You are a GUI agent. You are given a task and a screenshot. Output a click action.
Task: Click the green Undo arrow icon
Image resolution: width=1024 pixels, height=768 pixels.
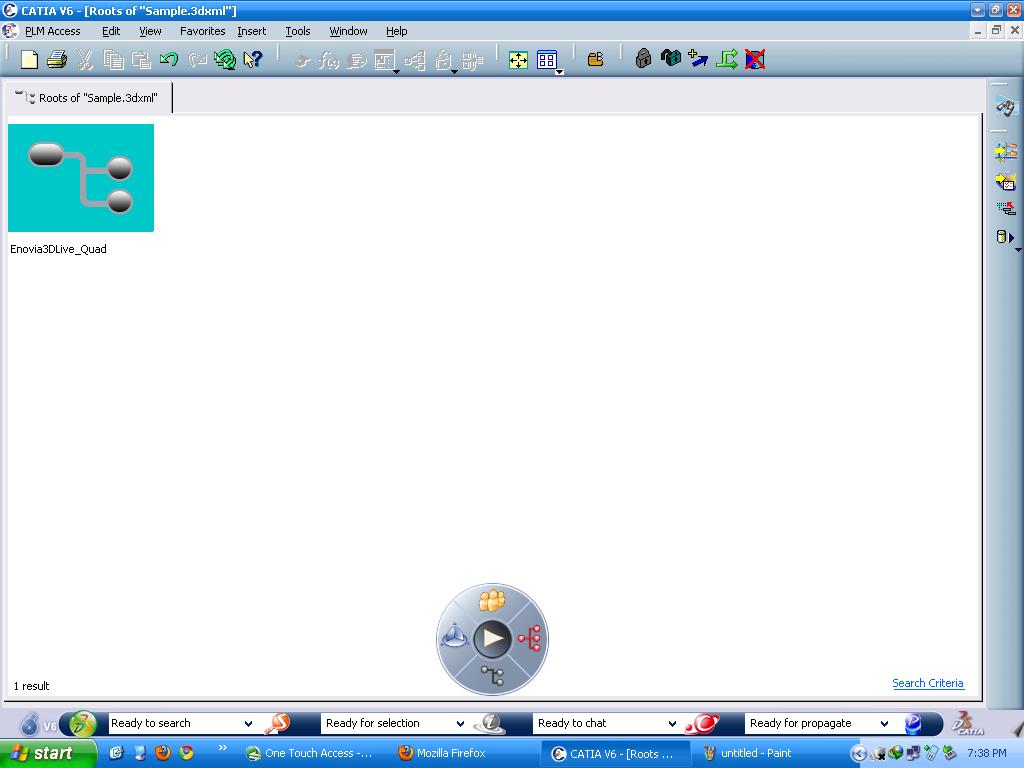click(x=168, y=59)
